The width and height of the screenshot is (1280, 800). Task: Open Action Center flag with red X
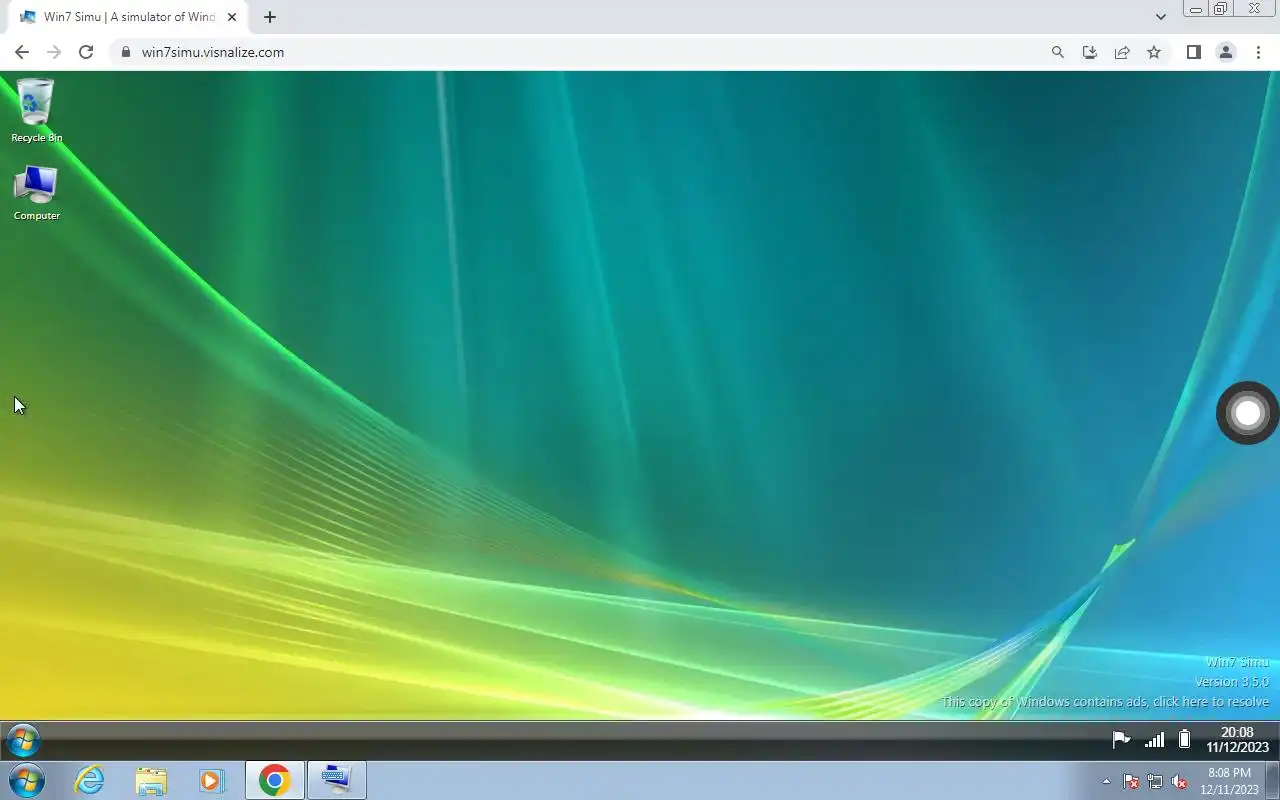pos(1131,781)
